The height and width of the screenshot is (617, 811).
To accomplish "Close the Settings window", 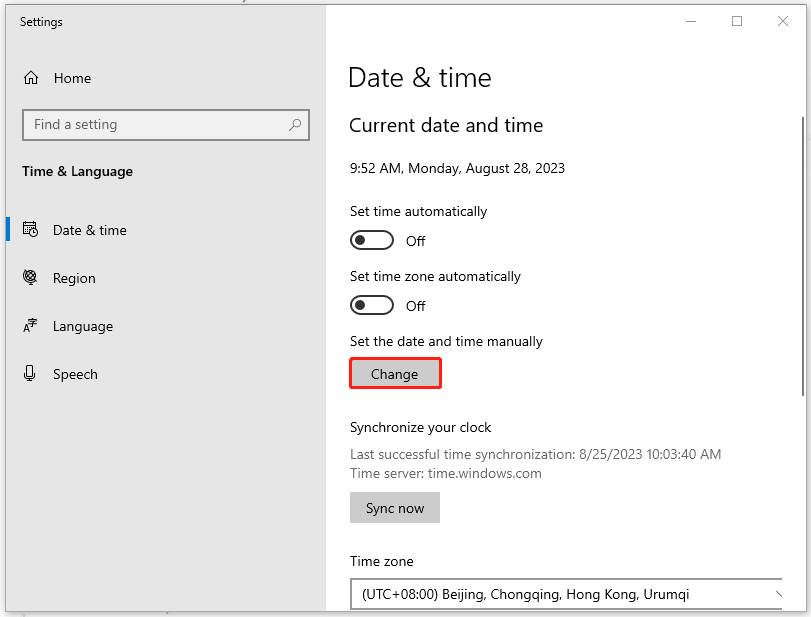I will [785, 21].
